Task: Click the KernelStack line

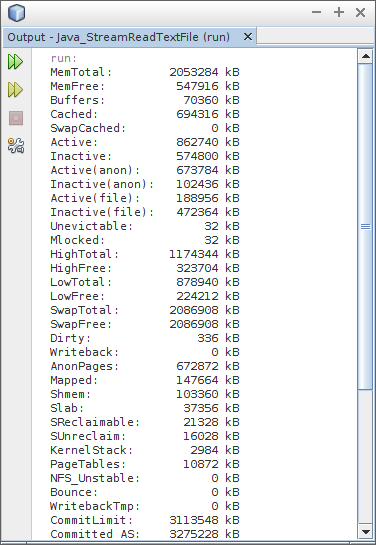Action: pyautogui.click(x=145, y=450)
